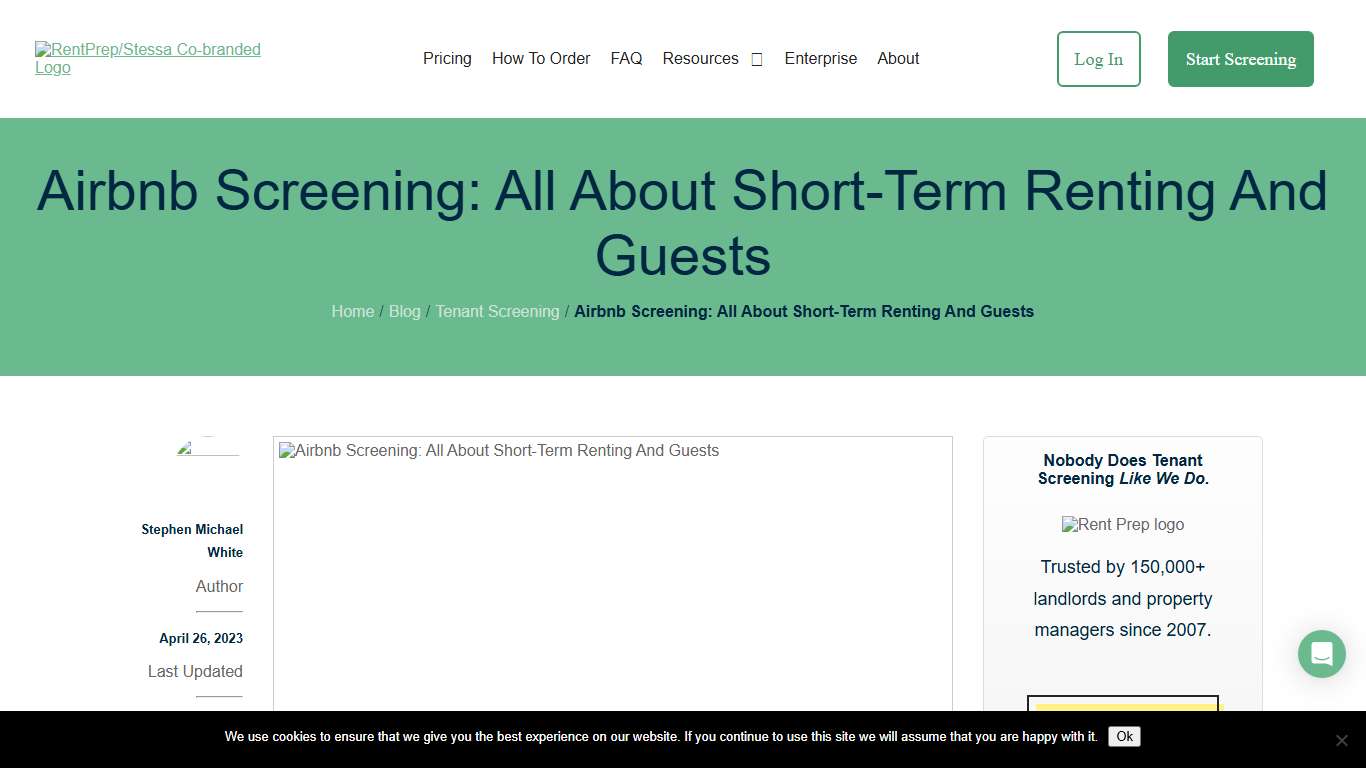Image resolution: width=1366 pixels, height=768 pixels.
Task: Click the Start Screening button
Action: [x=1240, y=59]
